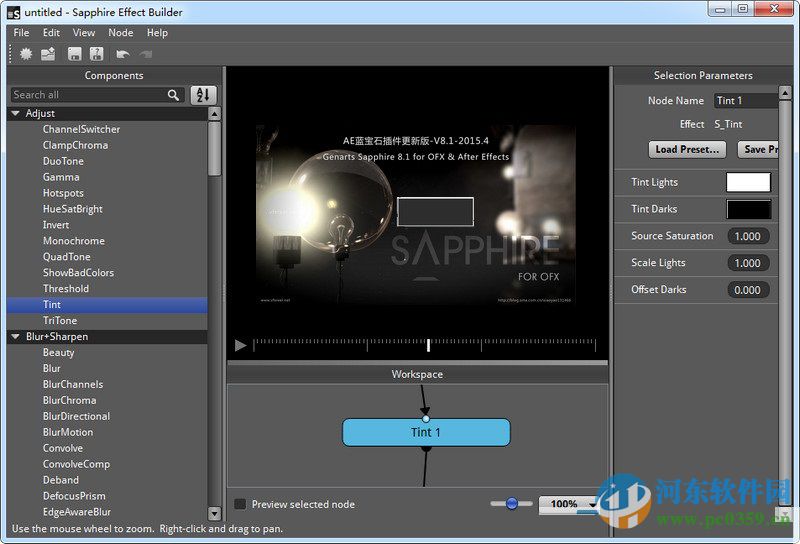Select Threshold component

pyautogui.click(x=66, y=288)
